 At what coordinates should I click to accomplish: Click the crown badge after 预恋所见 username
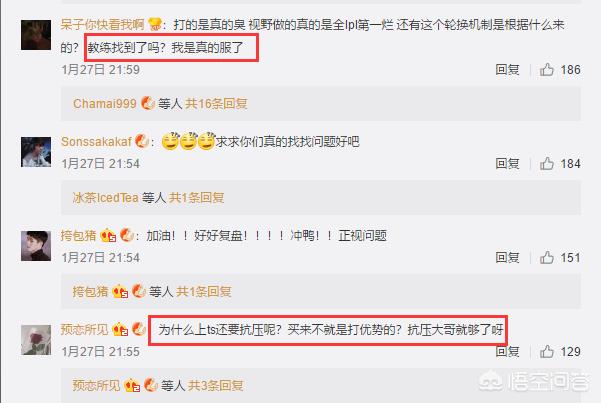[x=120, y=329]
